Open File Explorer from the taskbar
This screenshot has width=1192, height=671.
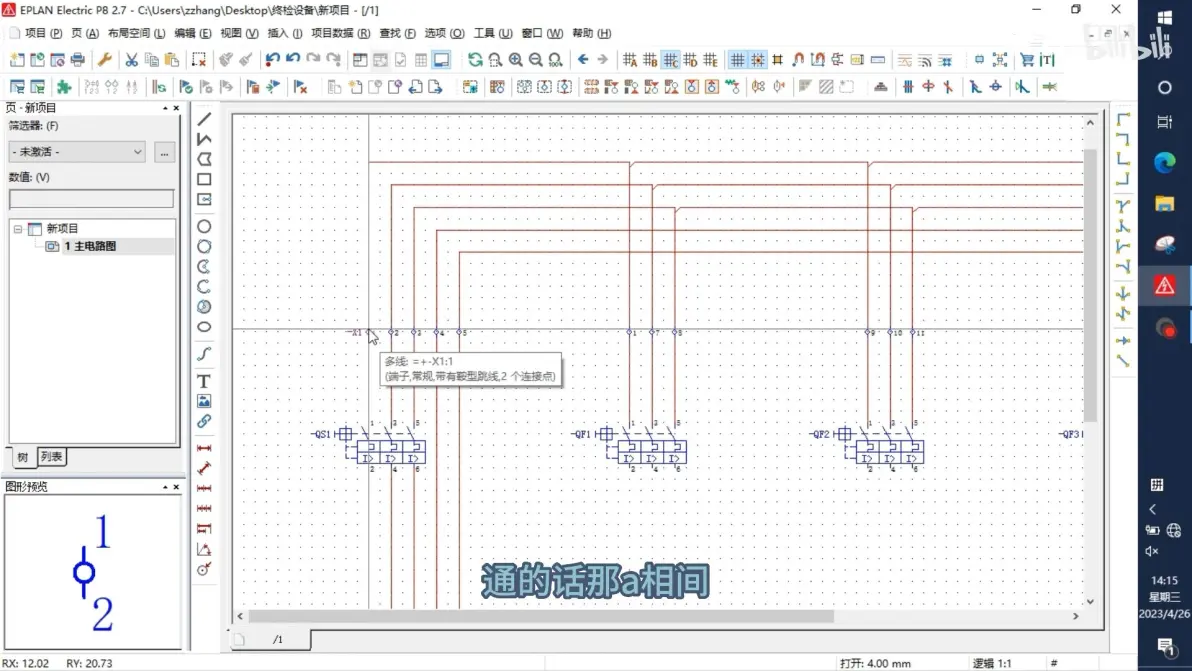[x=1165, y=203]
